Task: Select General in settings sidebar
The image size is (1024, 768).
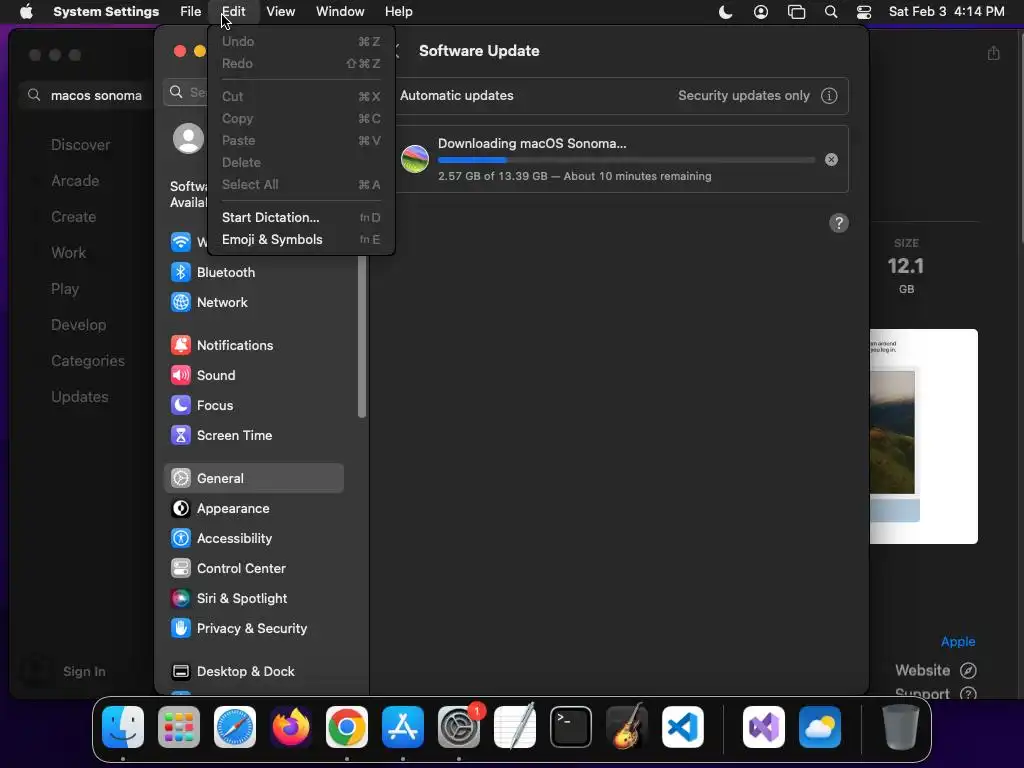Action: (253, 478)
